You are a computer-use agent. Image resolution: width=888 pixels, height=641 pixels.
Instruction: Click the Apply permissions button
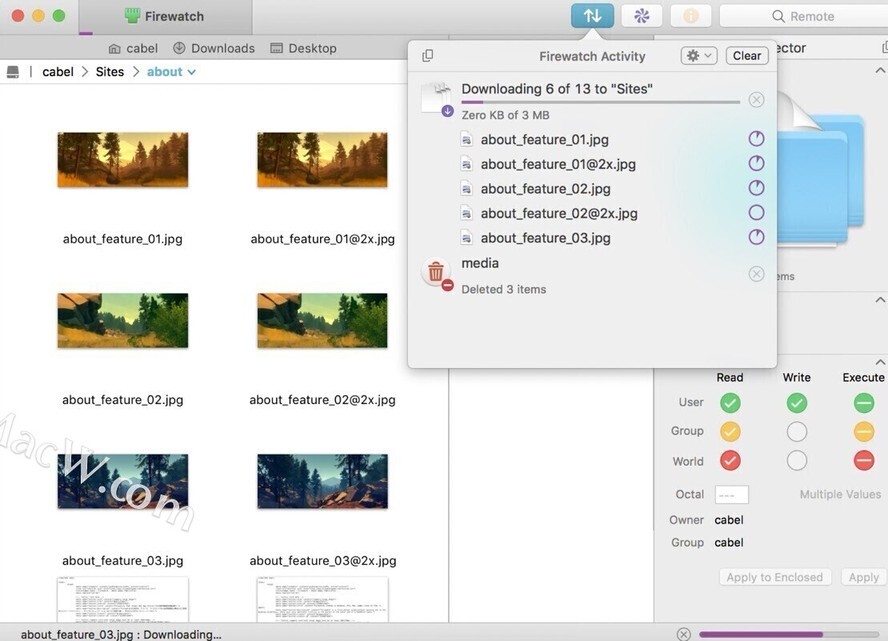[864, 577]
